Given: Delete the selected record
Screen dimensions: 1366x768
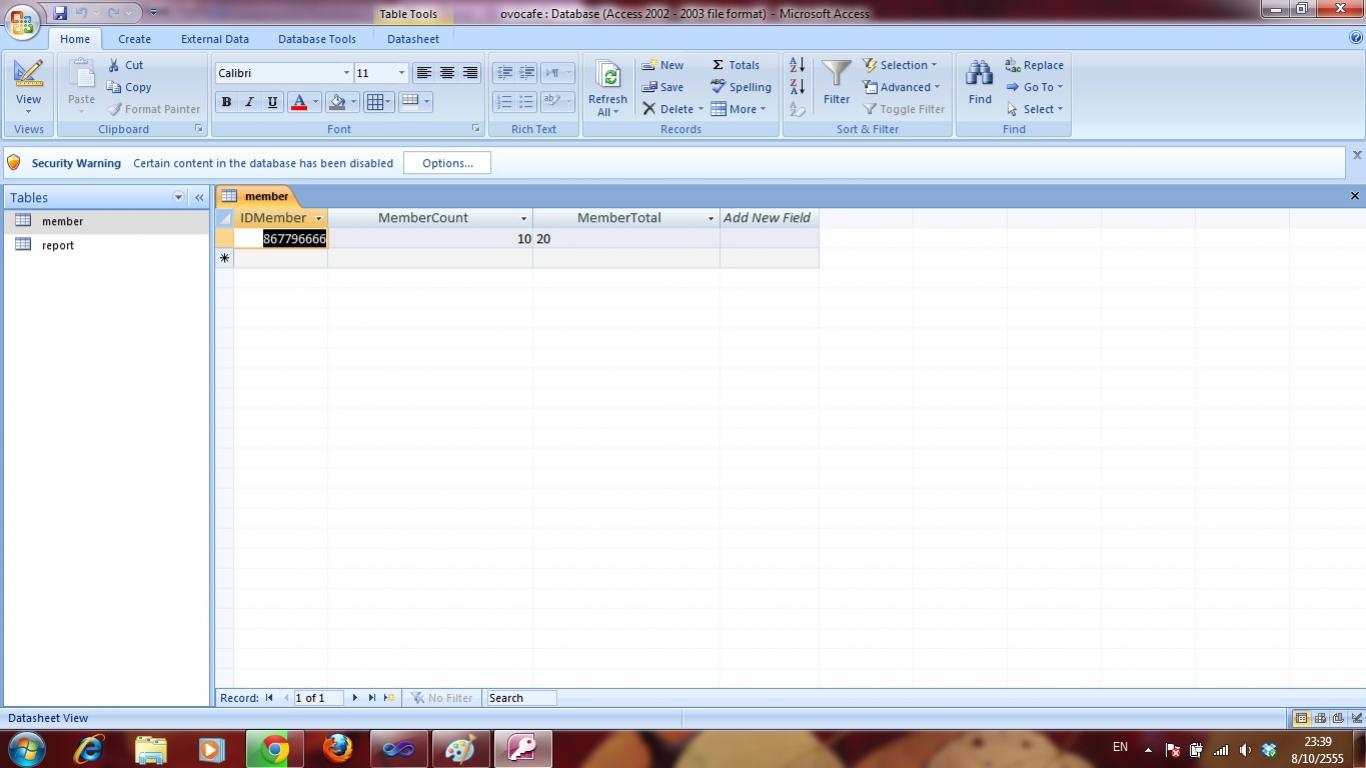Looking at the screenshot, I should [x=673, y=109].
